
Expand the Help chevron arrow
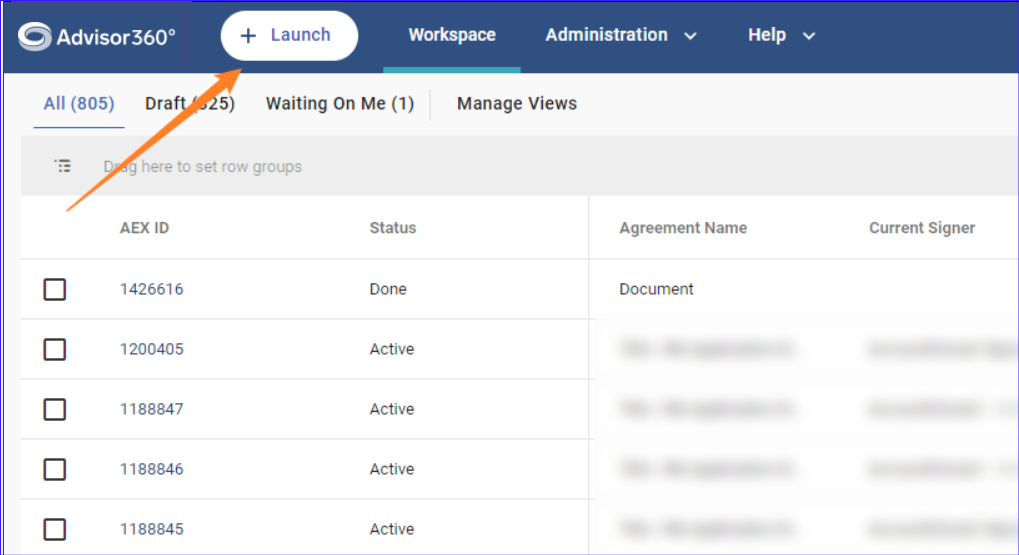coord(808,36)
